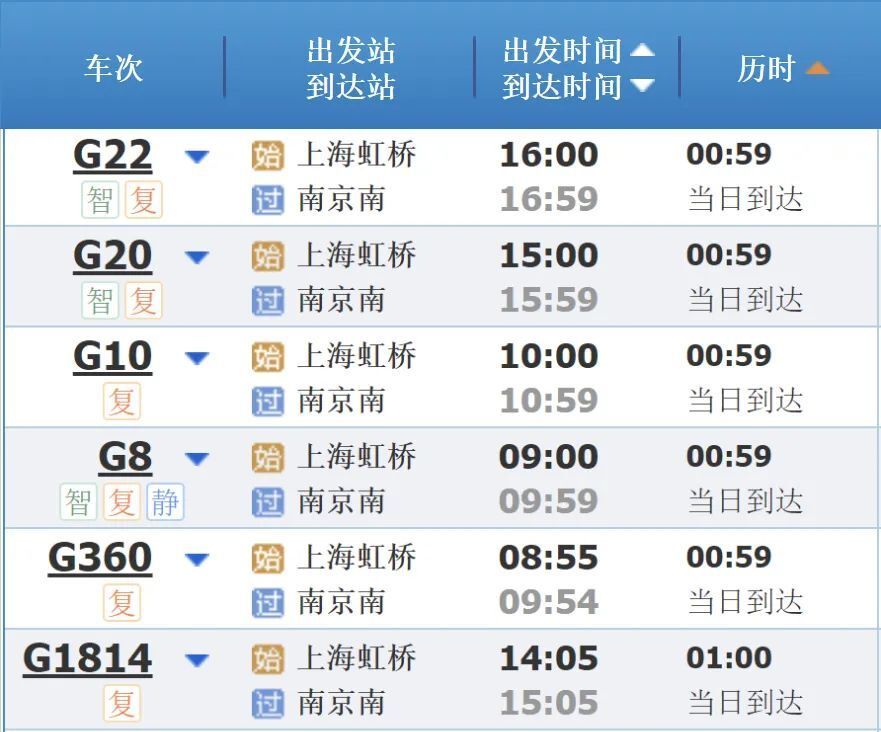Click the 过 passing station icon beside 南京南 for G10
The width and height of the screenshot is (881, 732).
pos(268,402)
